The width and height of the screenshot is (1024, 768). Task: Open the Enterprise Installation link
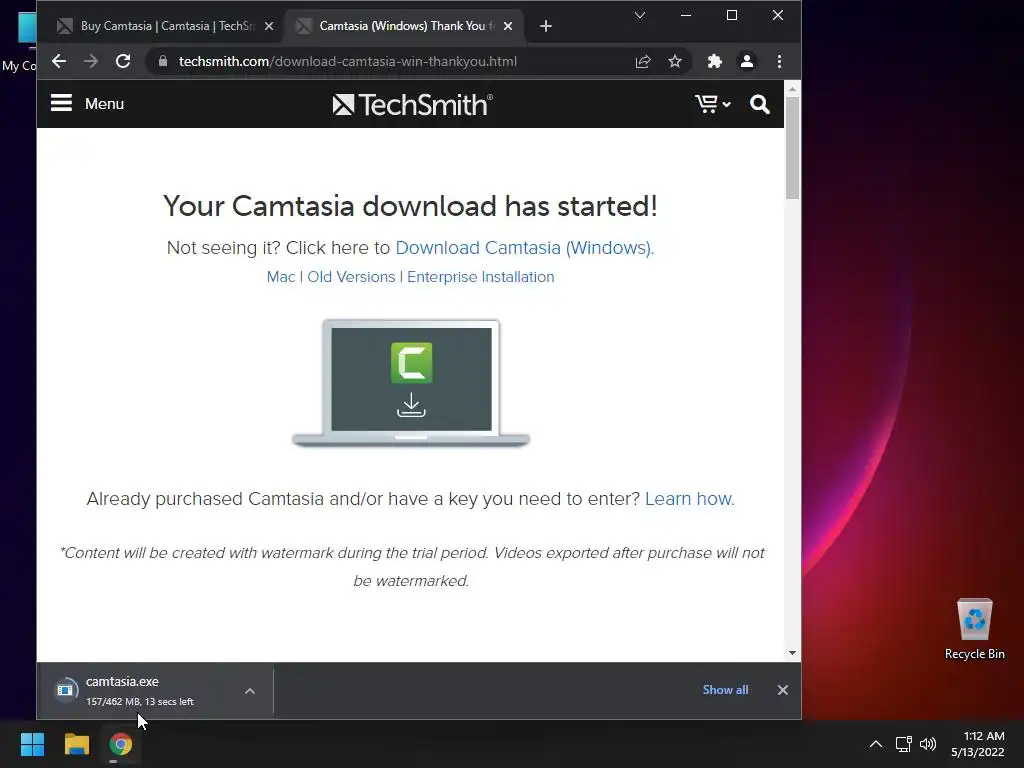coord(481,277)
